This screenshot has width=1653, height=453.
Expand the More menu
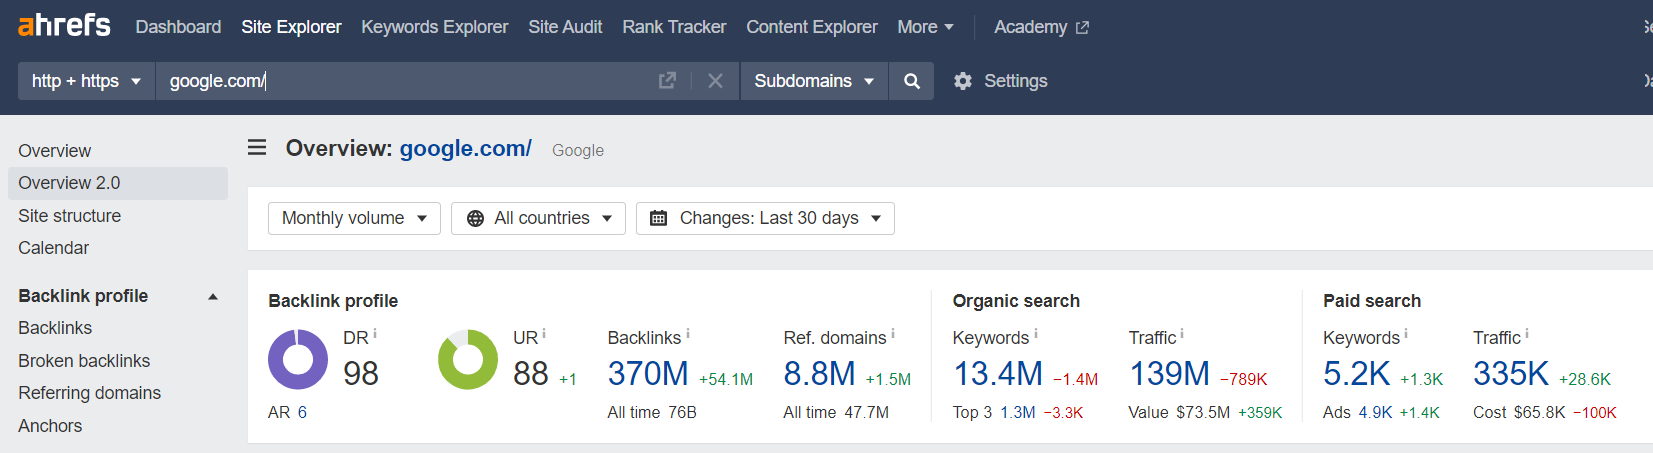click(x=925, y=27)
